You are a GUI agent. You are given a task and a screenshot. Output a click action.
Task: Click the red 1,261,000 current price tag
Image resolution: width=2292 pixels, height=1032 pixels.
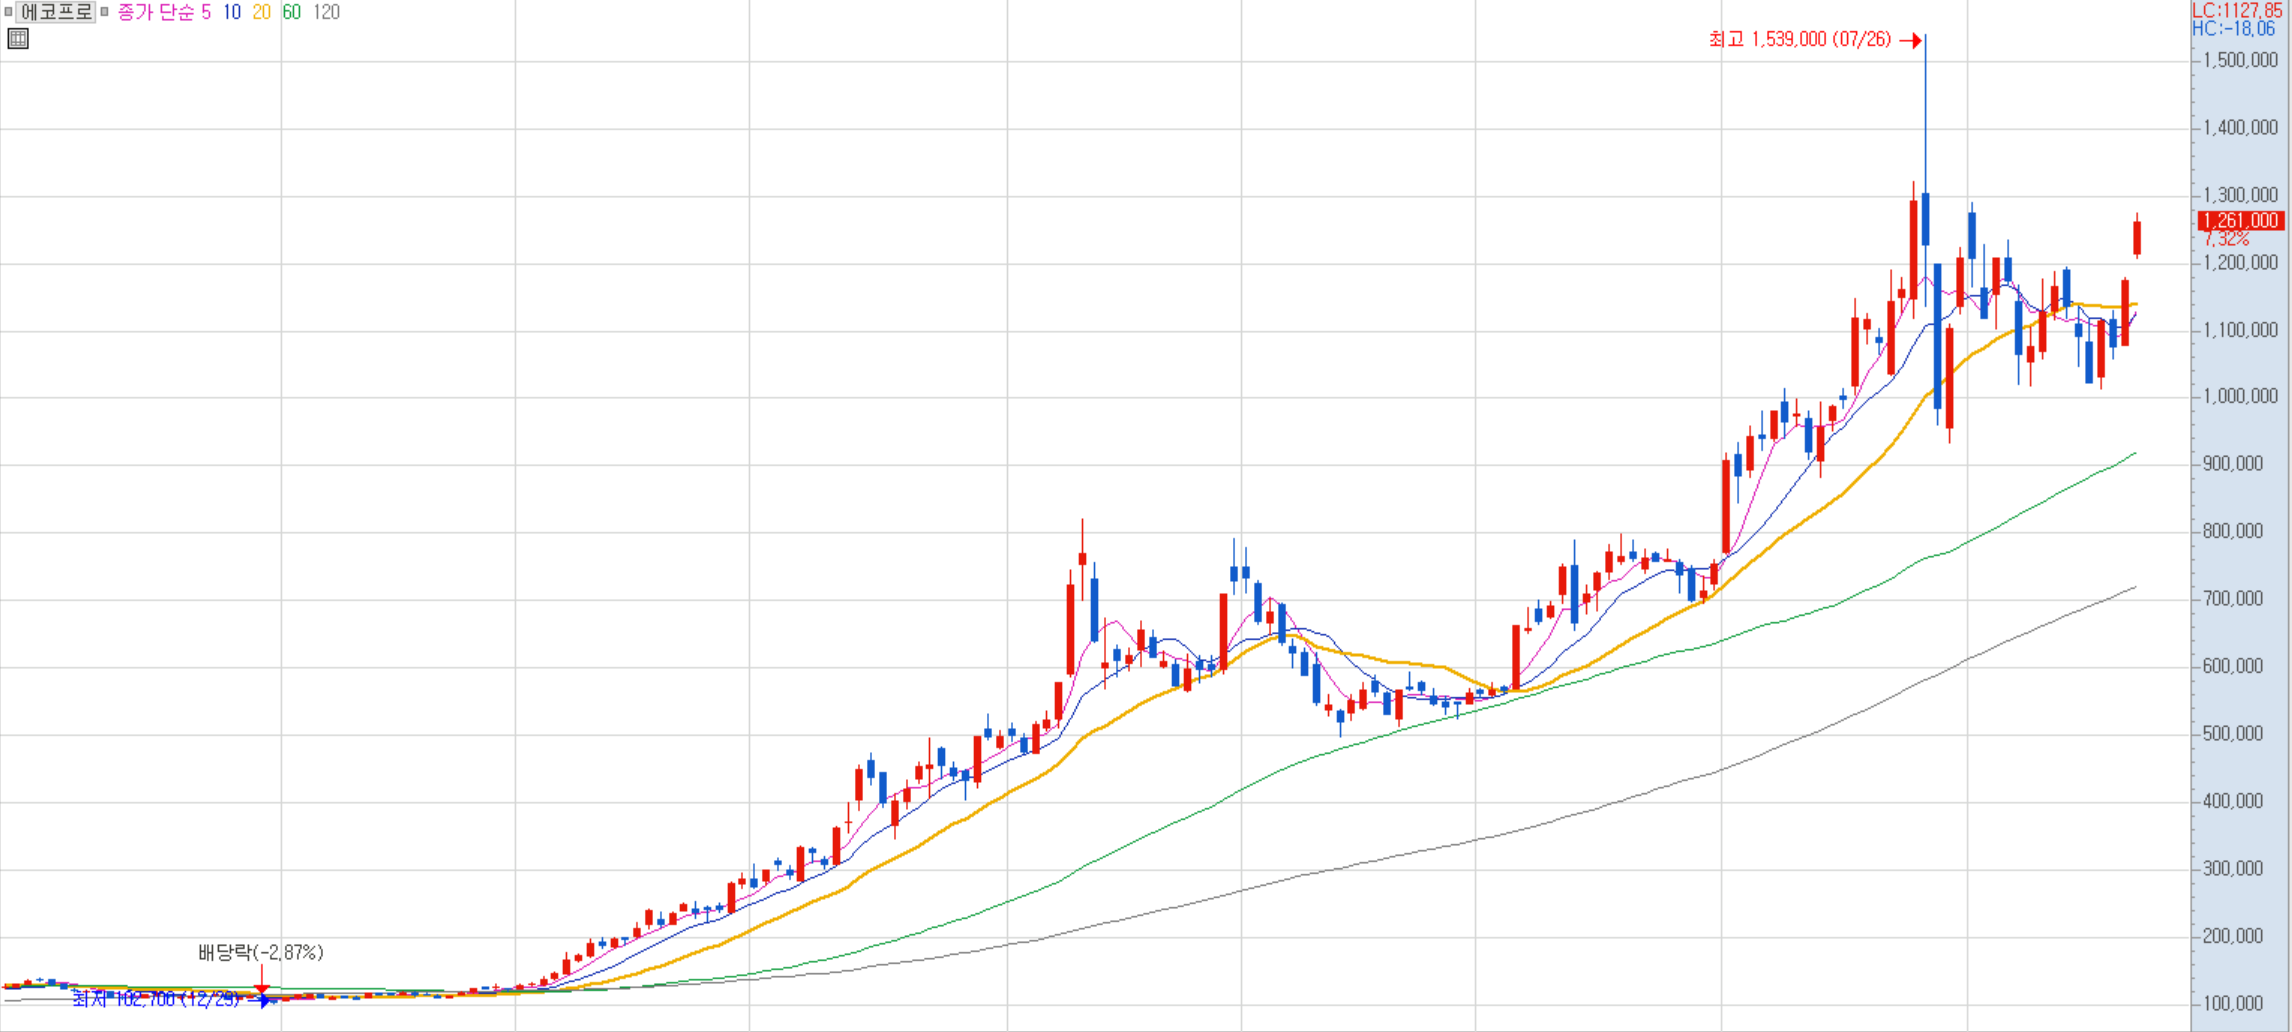[2240, 221]
